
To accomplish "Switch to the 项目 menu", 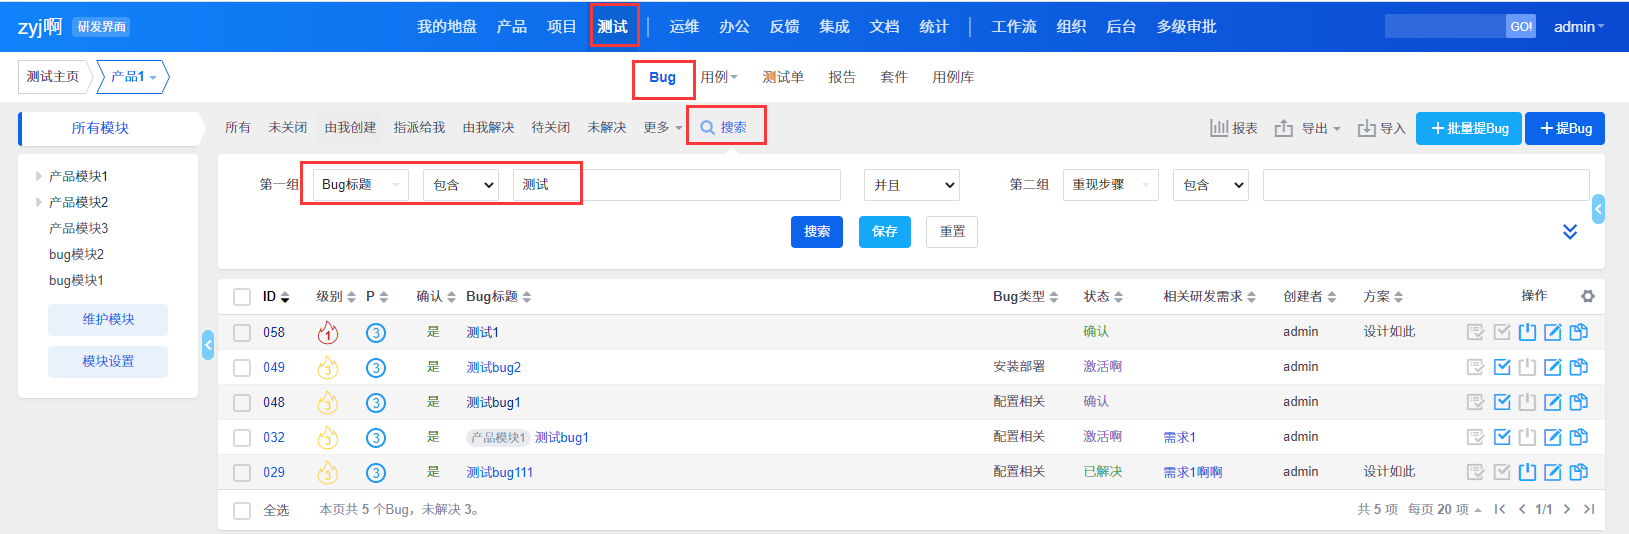I will click(562, 27).
